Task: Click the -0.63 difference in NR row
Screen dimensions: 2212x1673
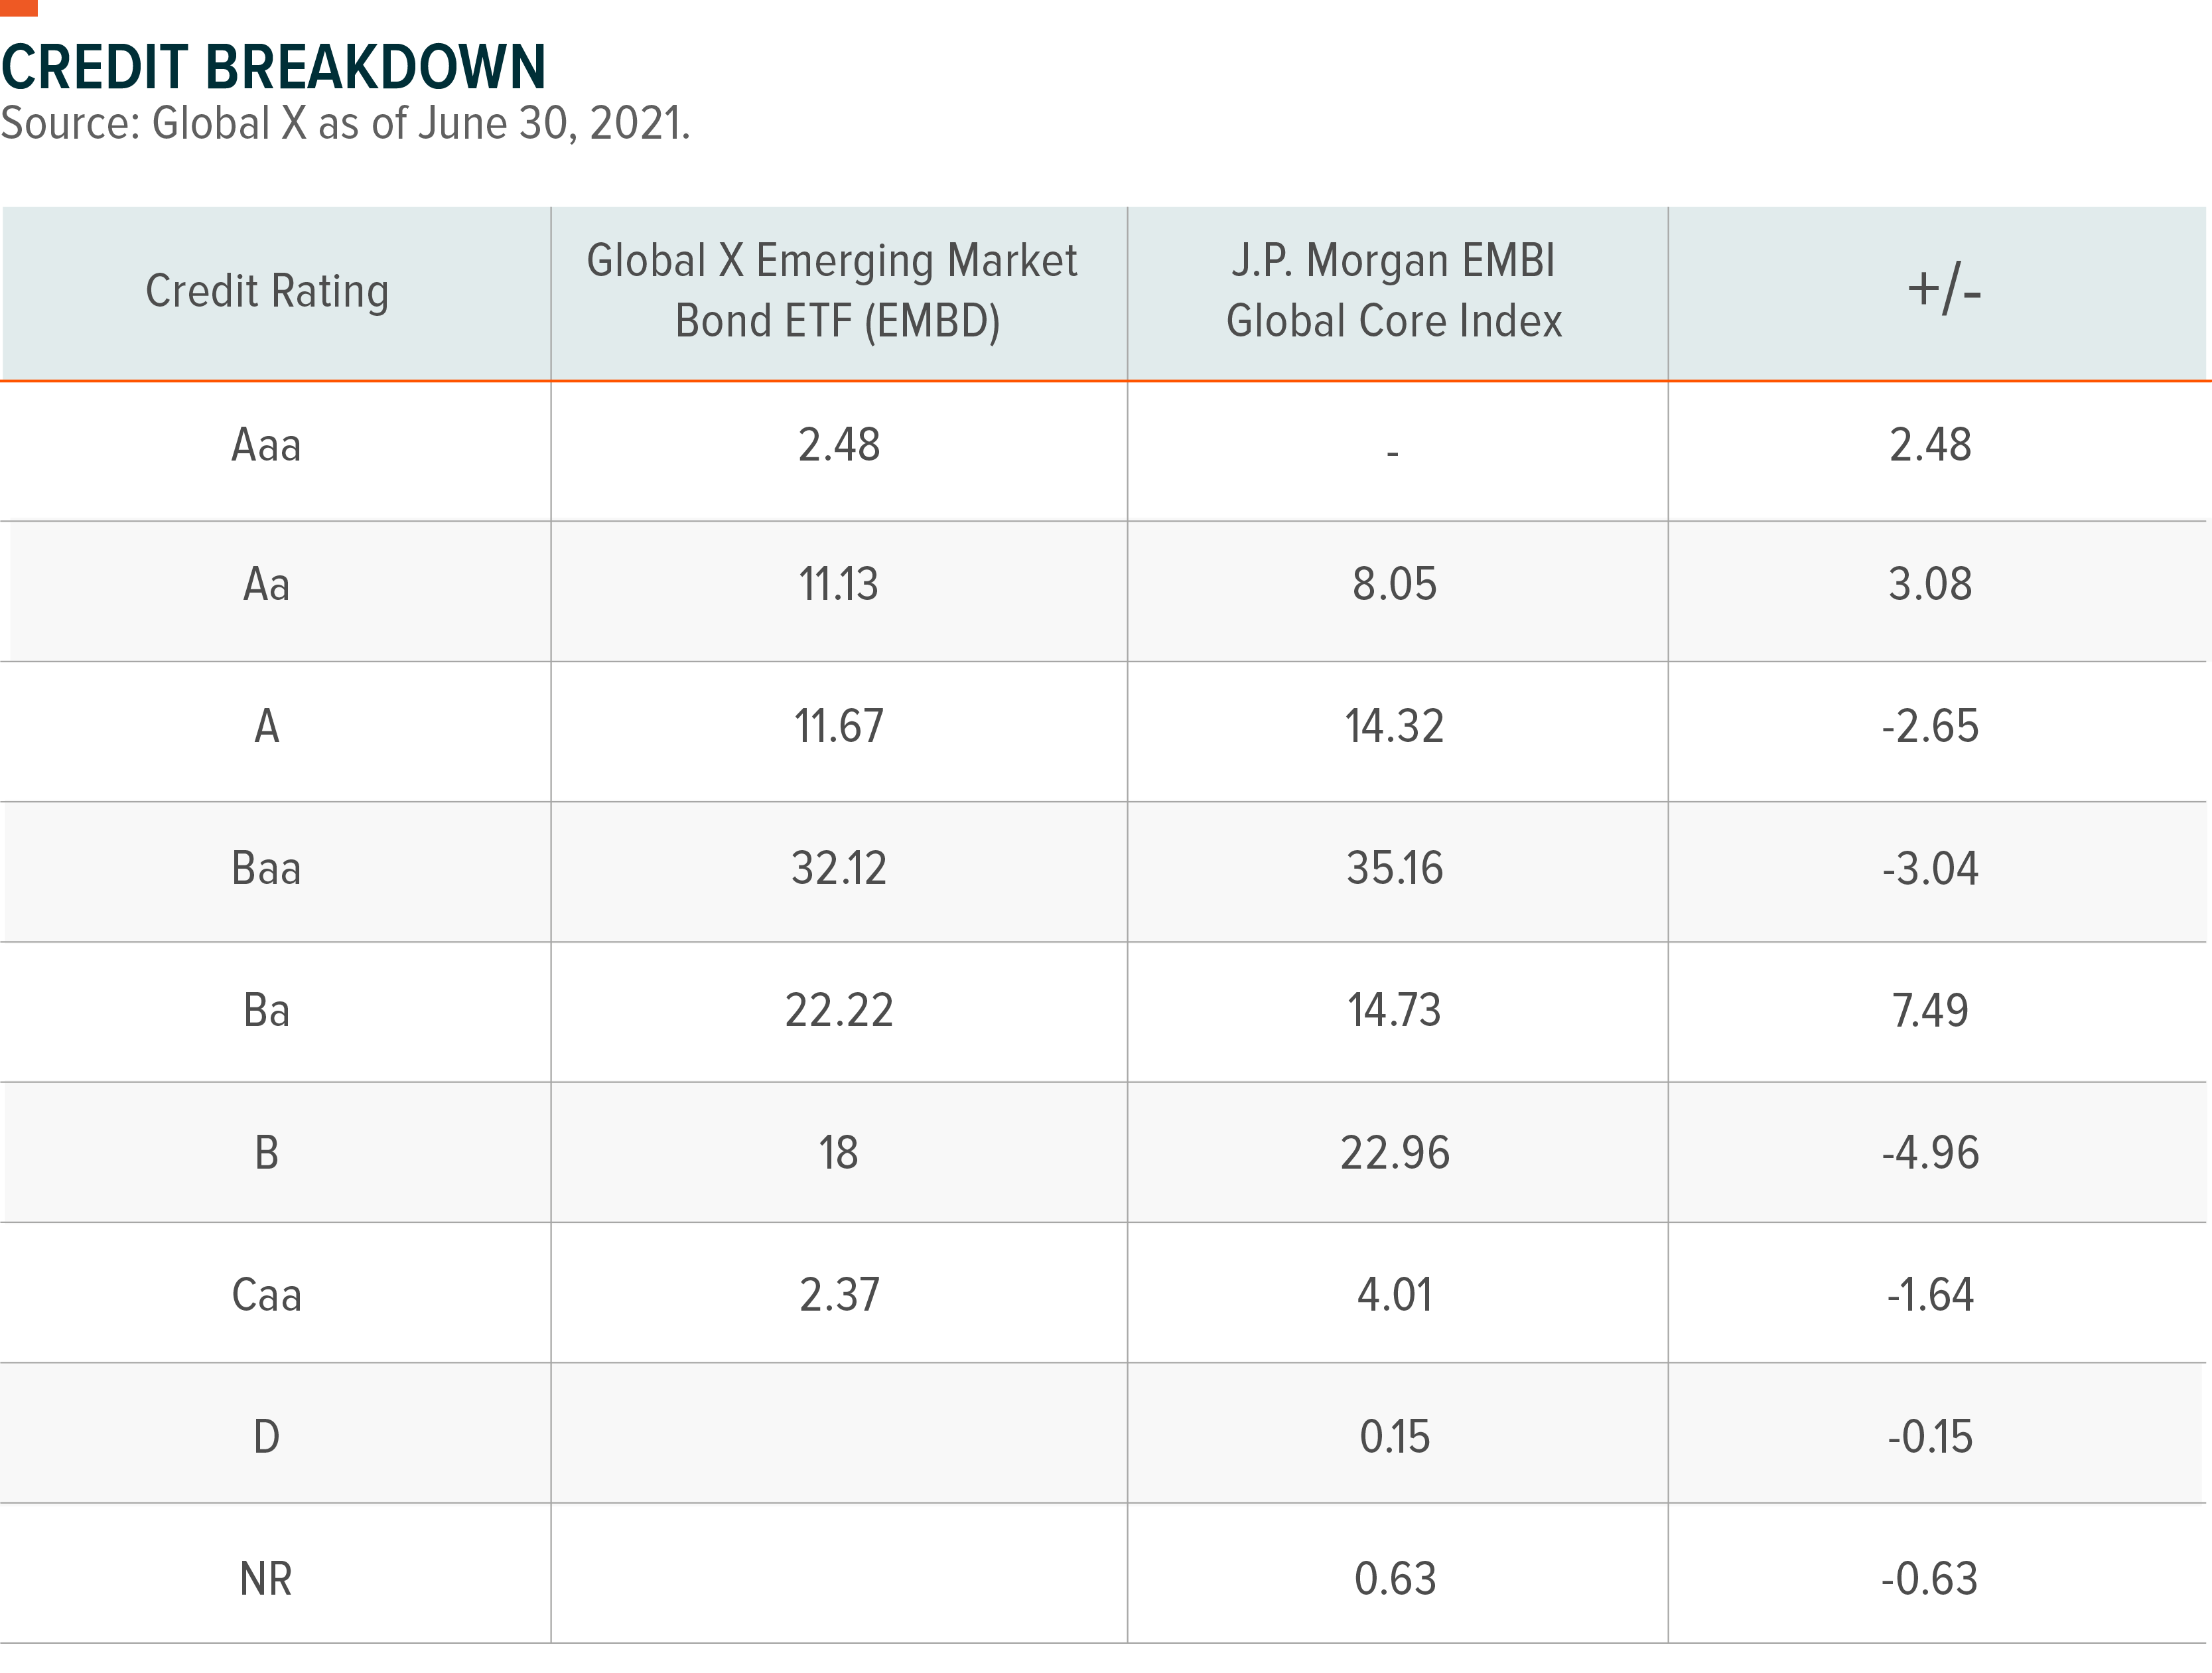Action: (x=1930, y=1580)
